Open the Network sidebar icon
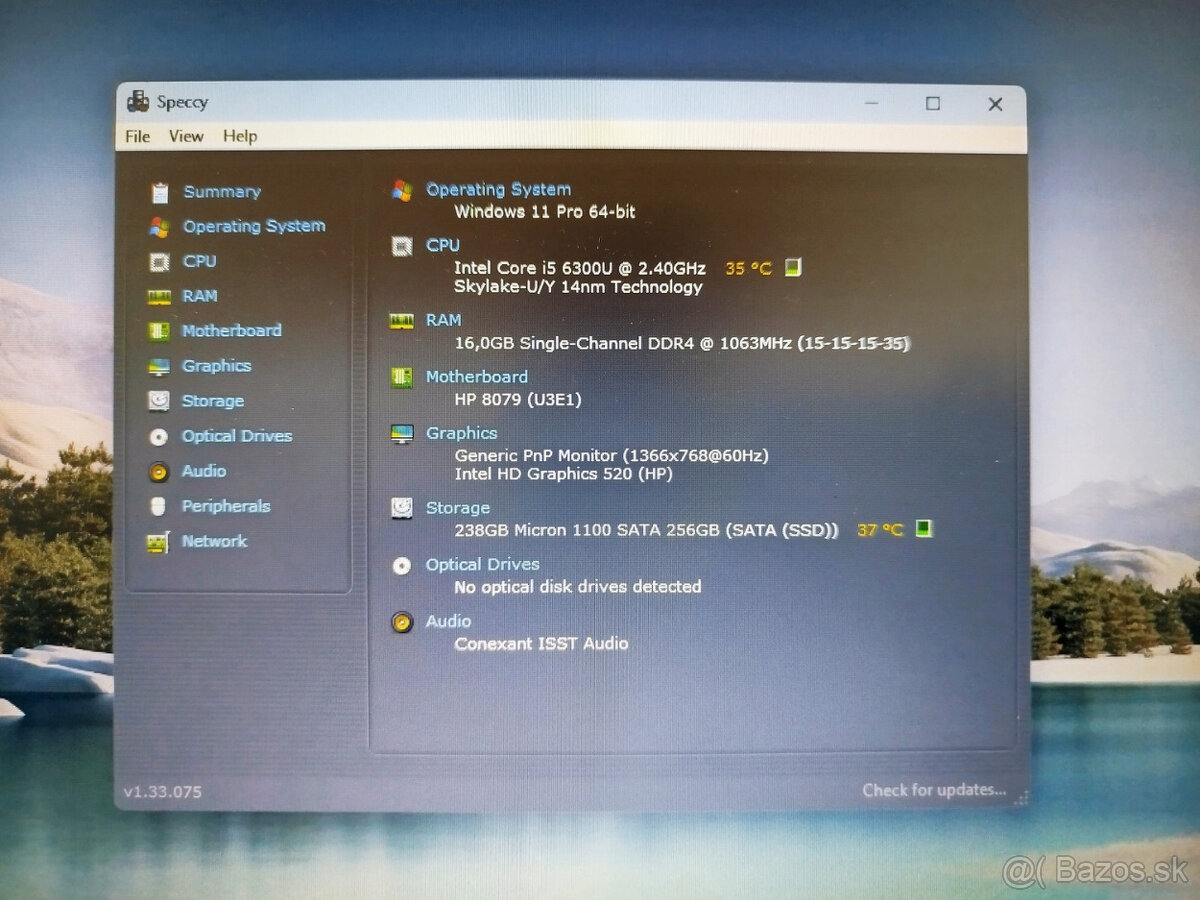Viewport: 1200px width, 900px height. [161, 541]
